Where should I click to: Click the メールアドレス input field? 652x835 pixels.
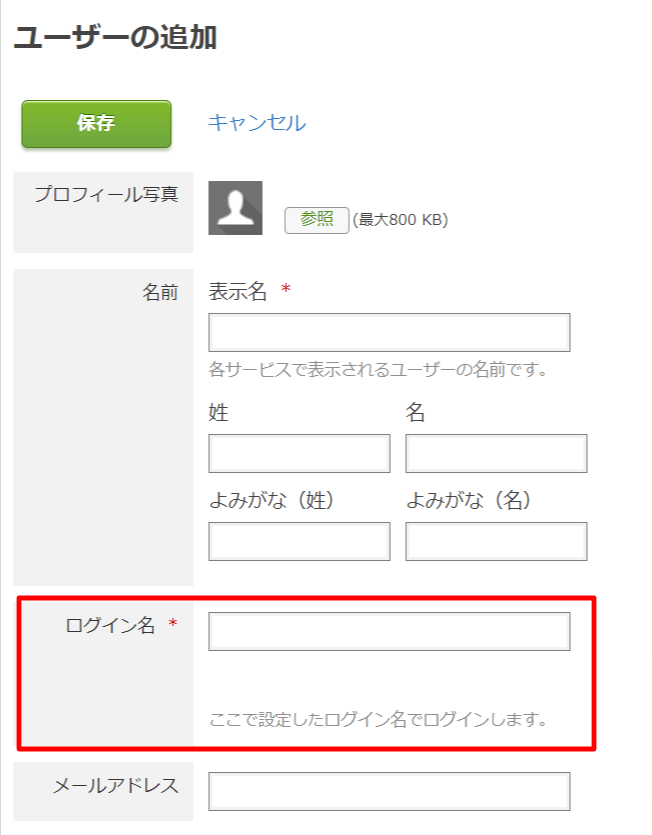389,791
